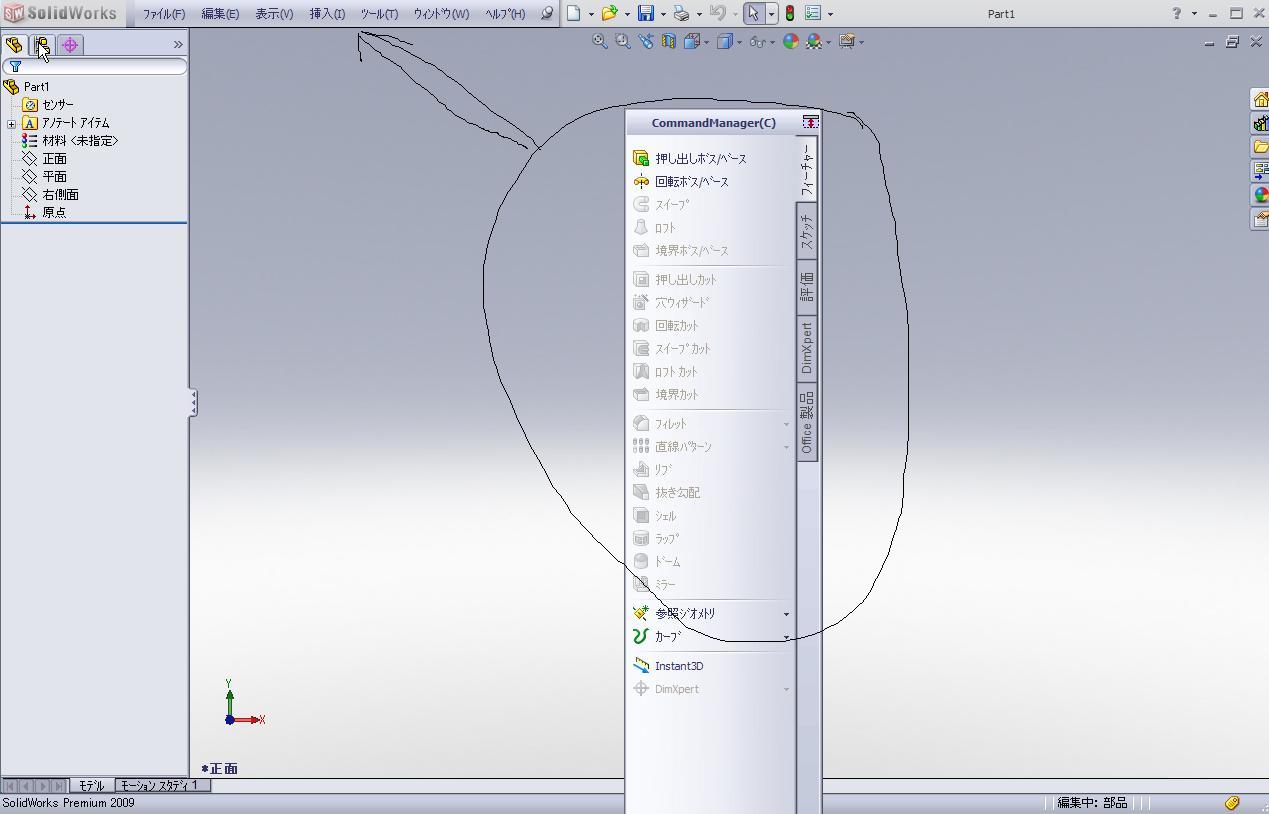The width and height of the screenshot is (1269, 814).
Task: Click the View Settings monitor icon
Action: 847,42
